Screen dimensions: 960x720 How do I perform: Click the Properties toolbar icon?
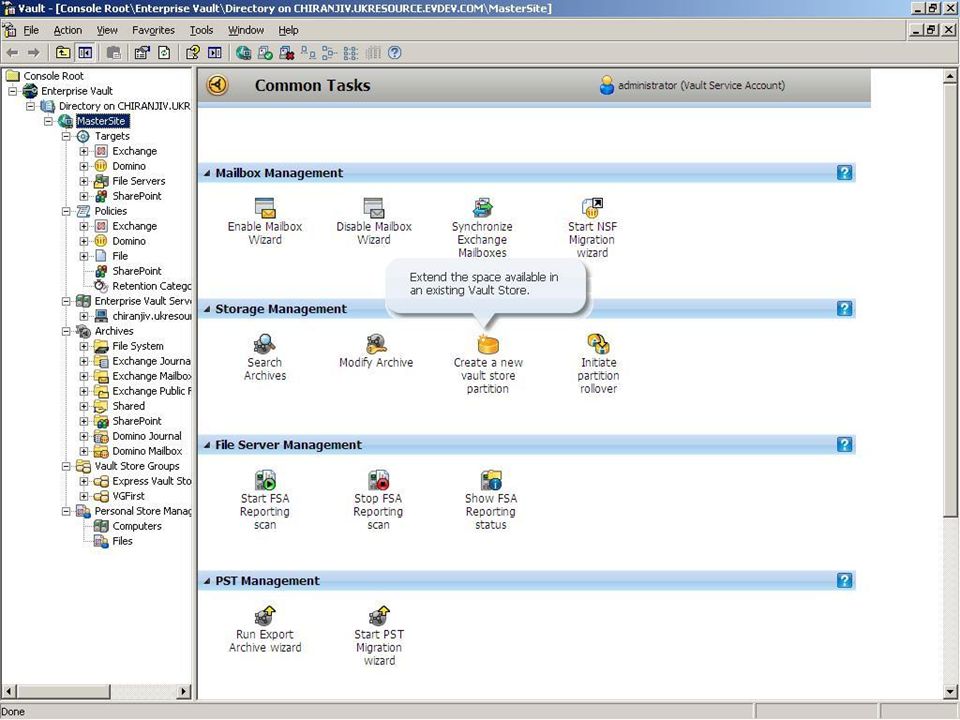[x=142, y=53]
